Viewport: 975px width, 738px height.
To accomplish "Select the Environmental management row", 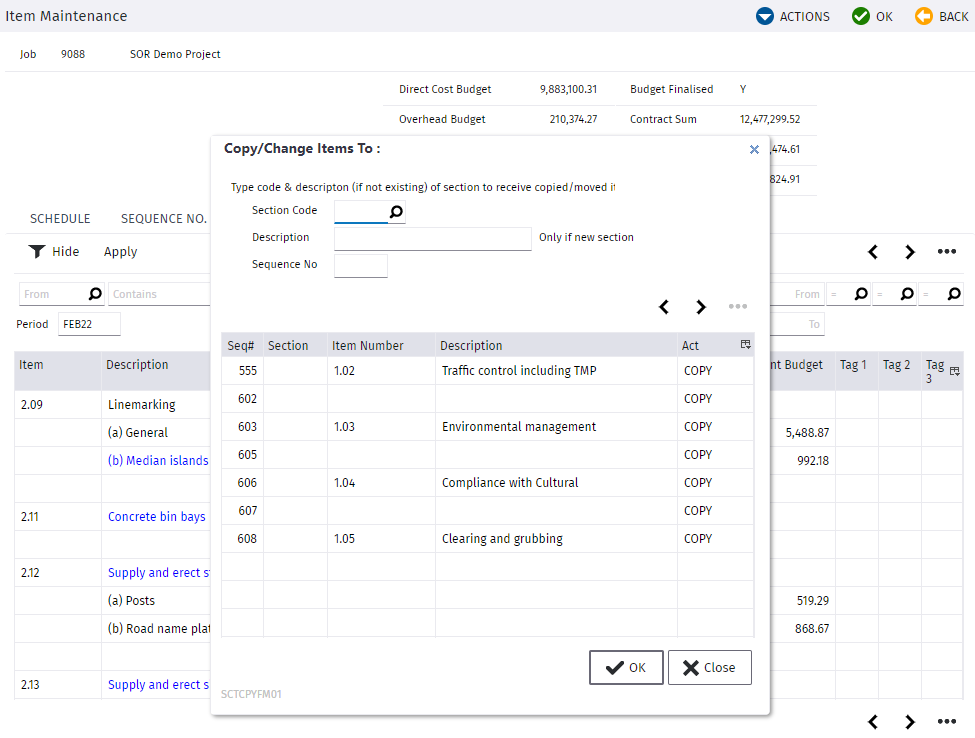I will (488, 427).
